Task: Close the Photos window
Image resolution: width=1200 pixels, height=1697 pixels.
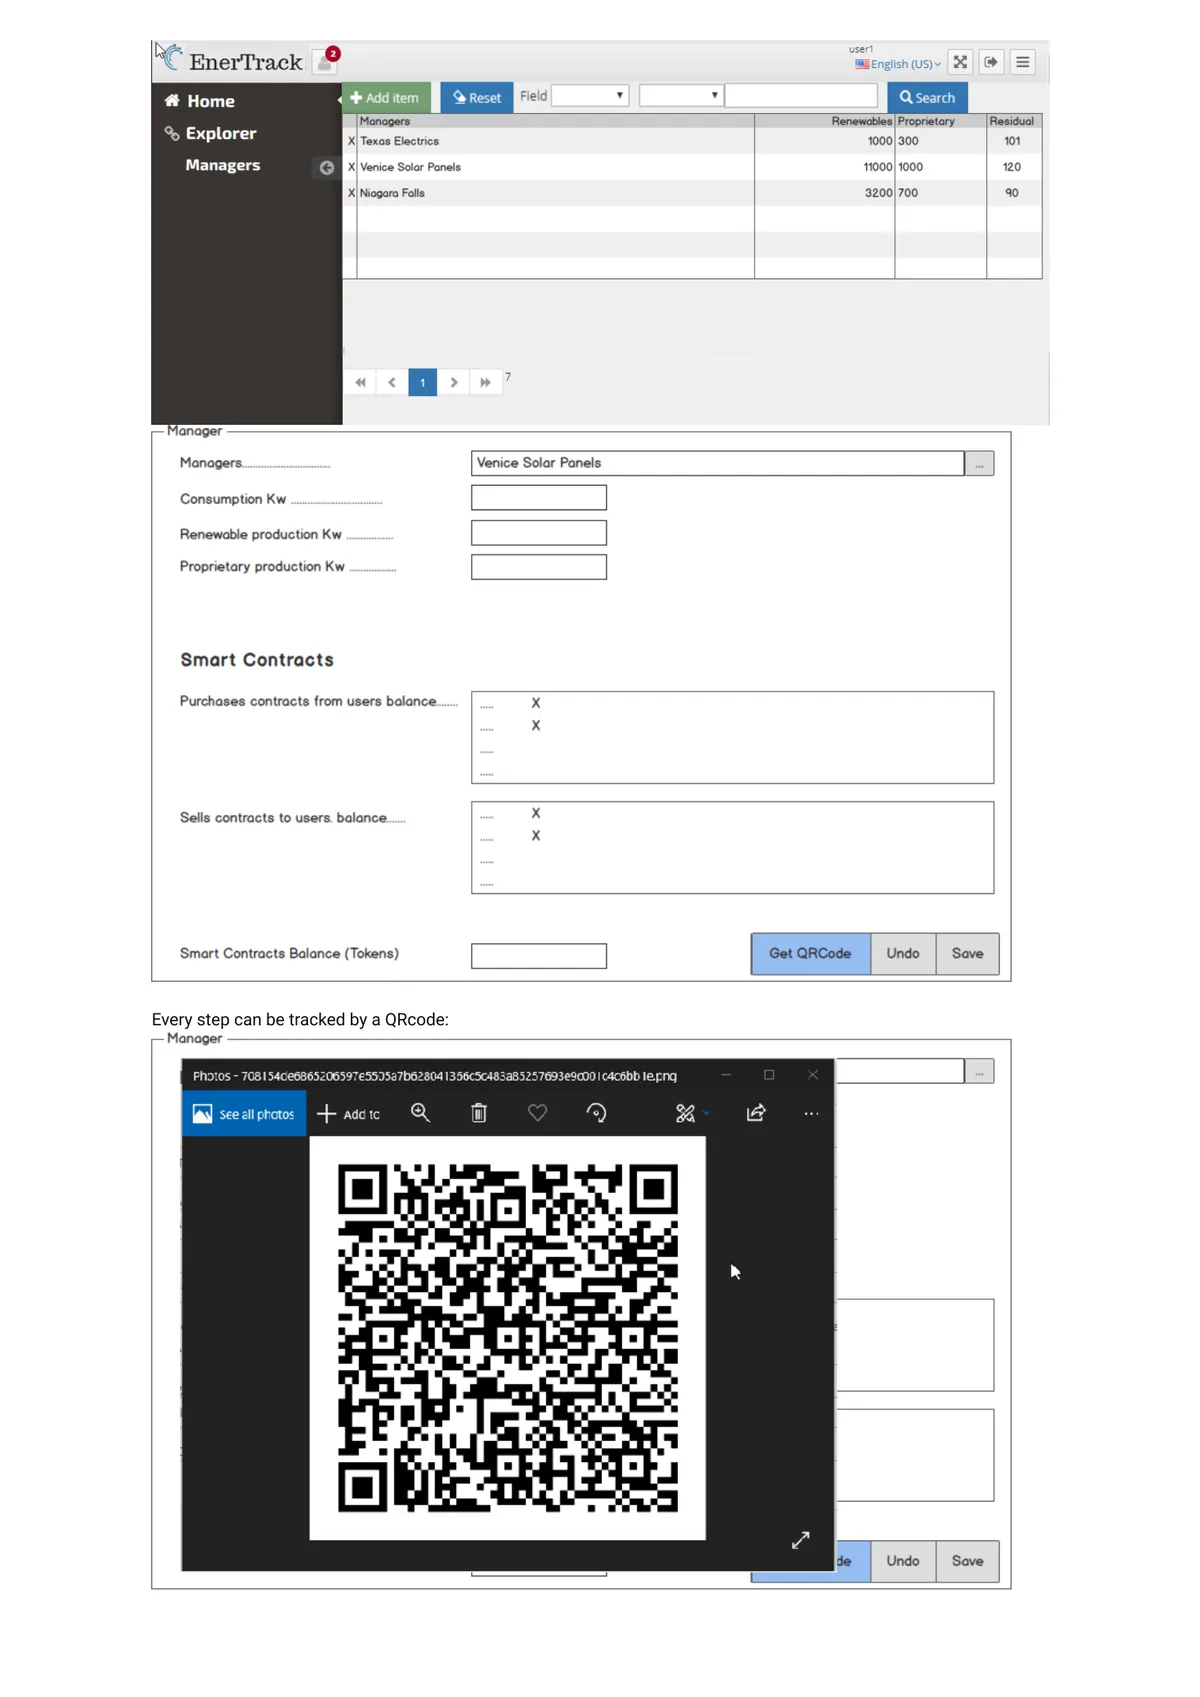Action: [813, 1075]
